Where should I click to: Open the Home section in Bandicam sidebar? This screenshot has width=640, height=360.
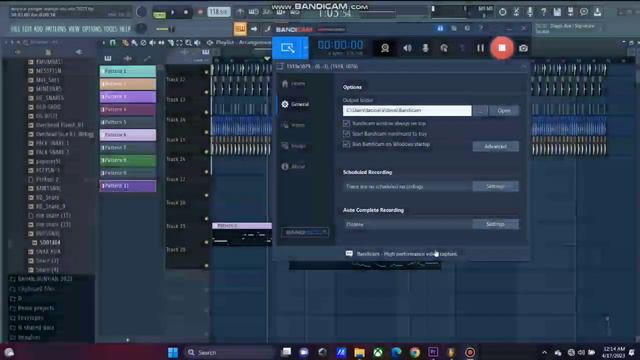pos(293,84)
